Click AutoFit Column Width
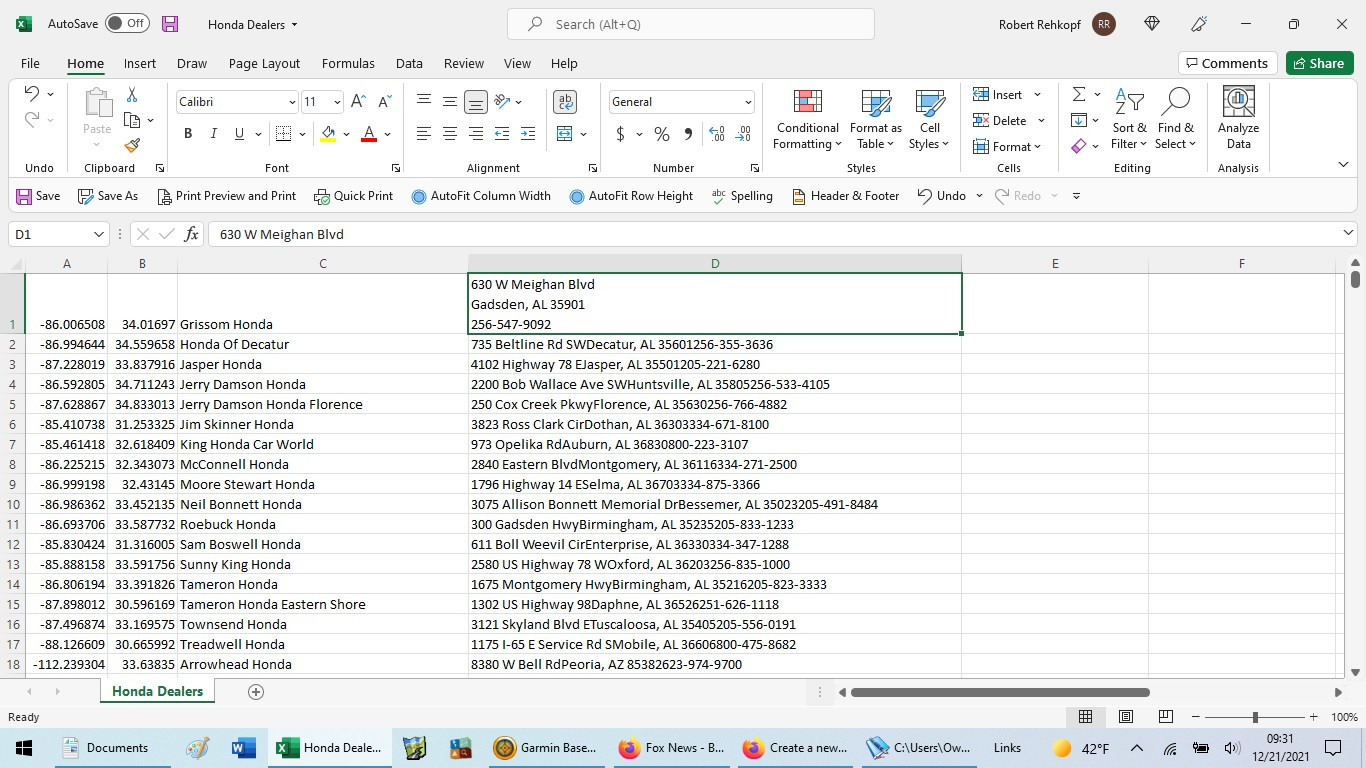 click(481, 196)
